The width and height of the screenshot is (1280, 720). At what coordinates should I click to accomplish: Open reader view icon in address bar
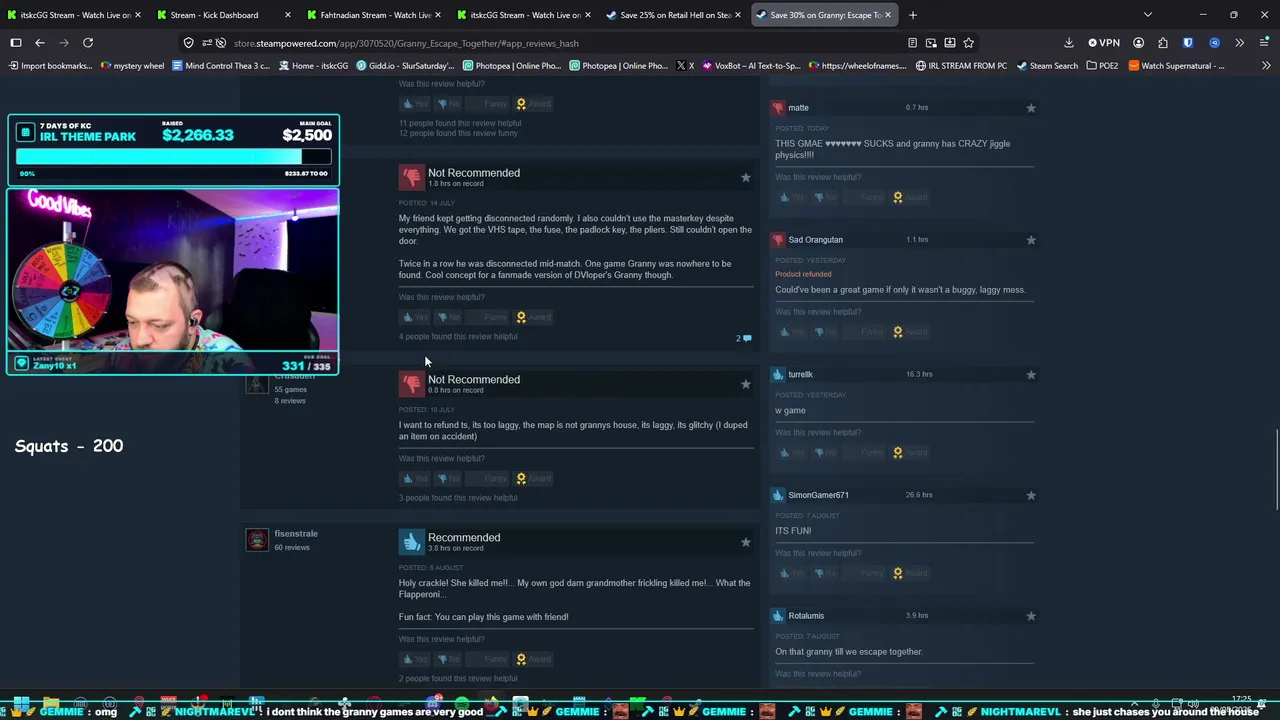tap(912, 43)
